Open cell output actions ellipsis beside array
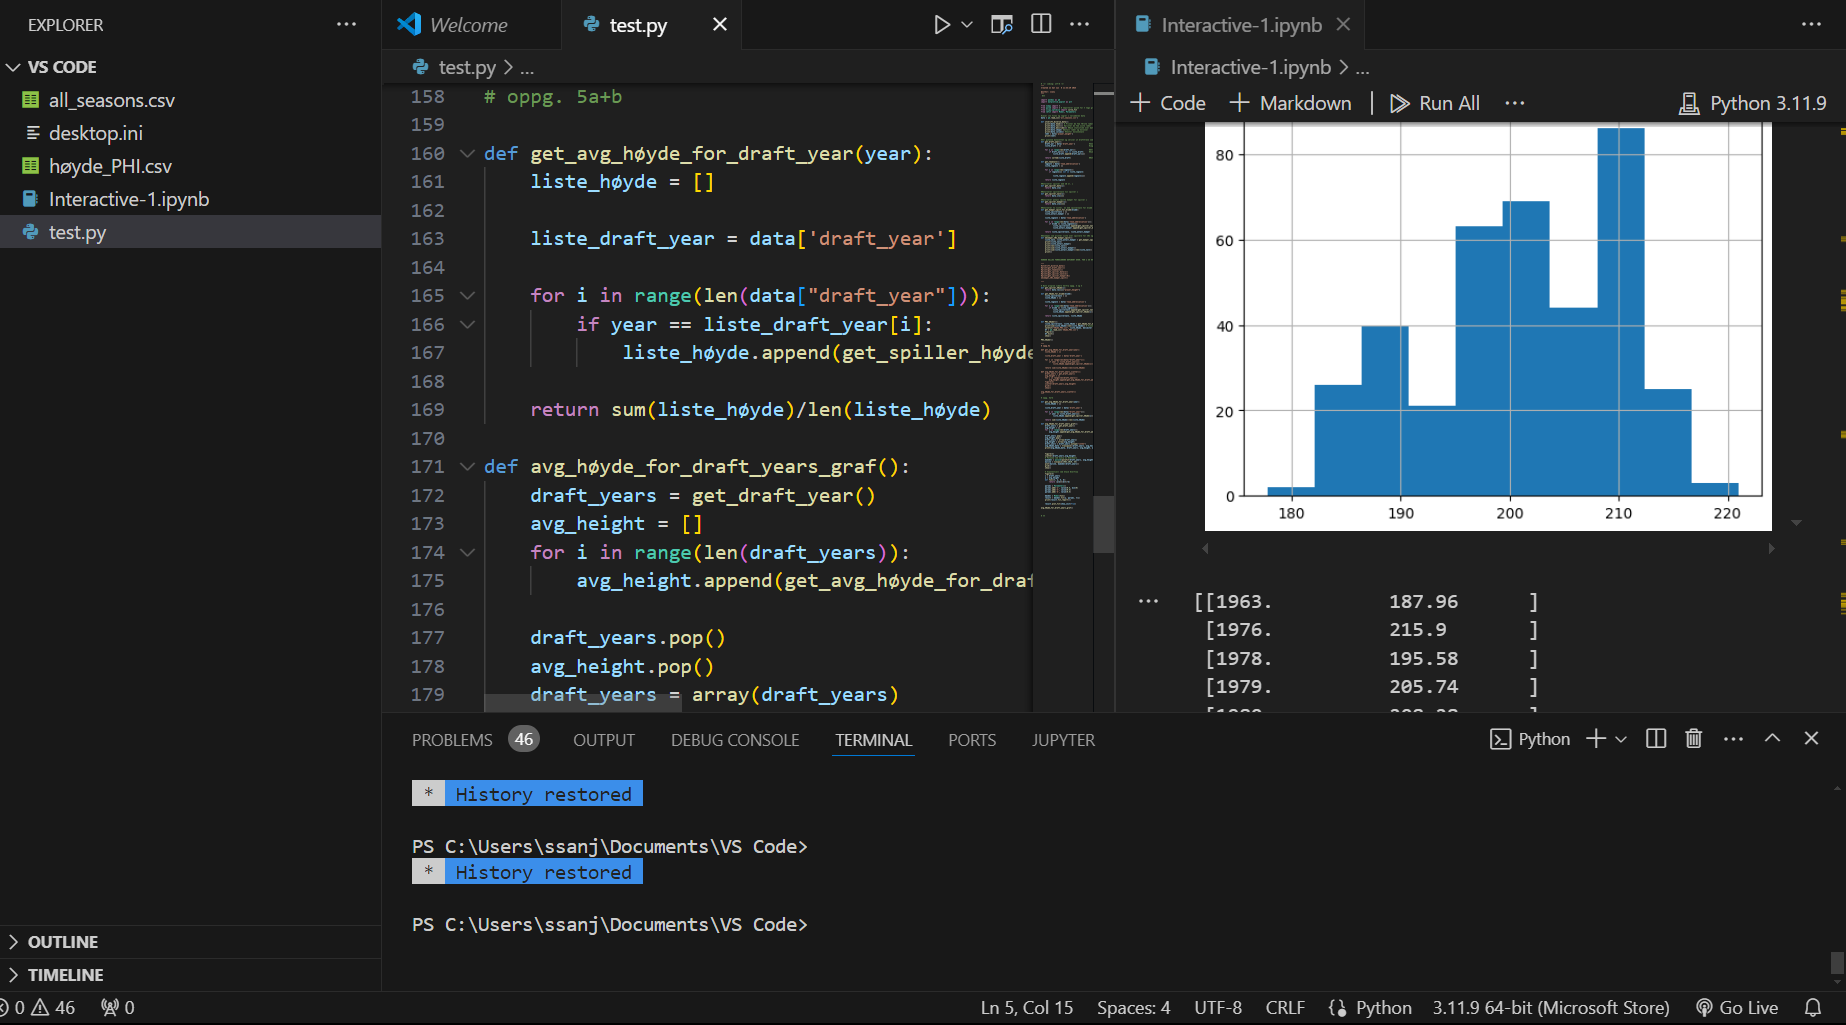The height and width of the screenshot is (1025, 1846). 1149,601
